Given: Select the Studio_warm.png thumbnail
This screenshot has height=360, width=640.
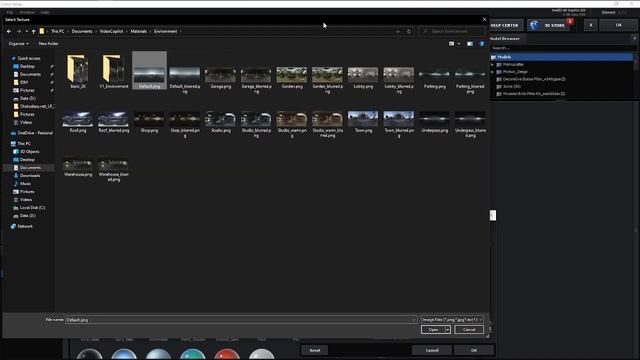Looking at the screenshot, I should 291,124.
